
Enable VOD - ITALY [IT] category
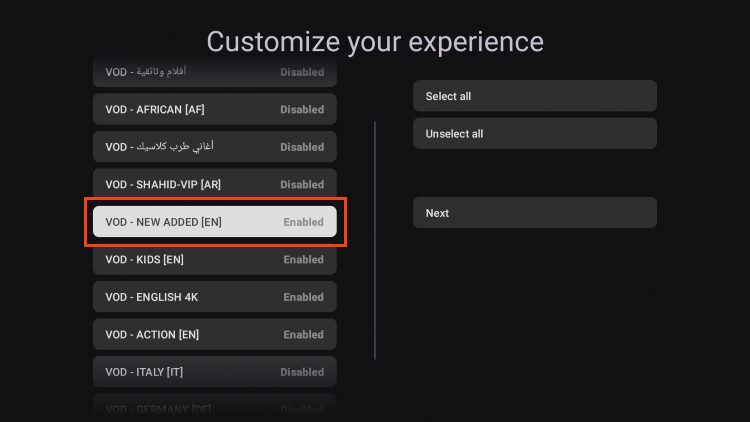pyautogui.click(x=214, y=372)
